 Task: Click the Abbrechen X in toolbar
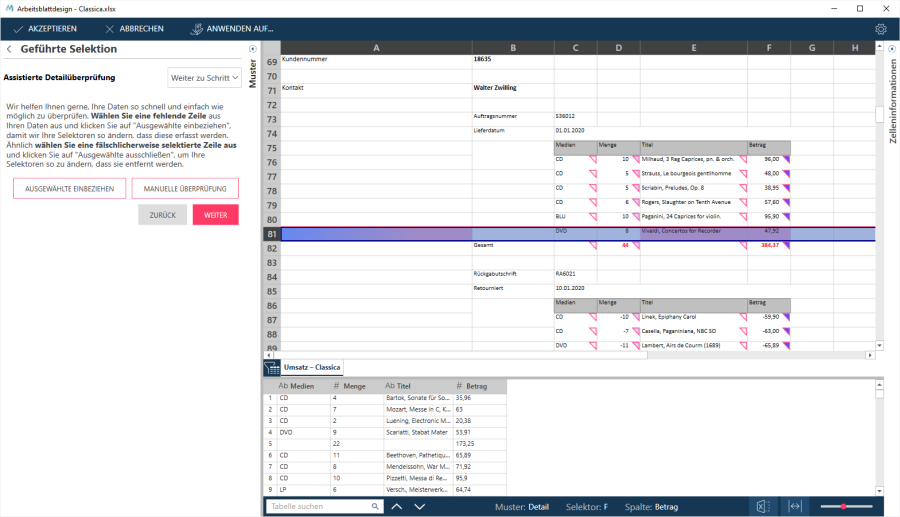click(110, 29)
